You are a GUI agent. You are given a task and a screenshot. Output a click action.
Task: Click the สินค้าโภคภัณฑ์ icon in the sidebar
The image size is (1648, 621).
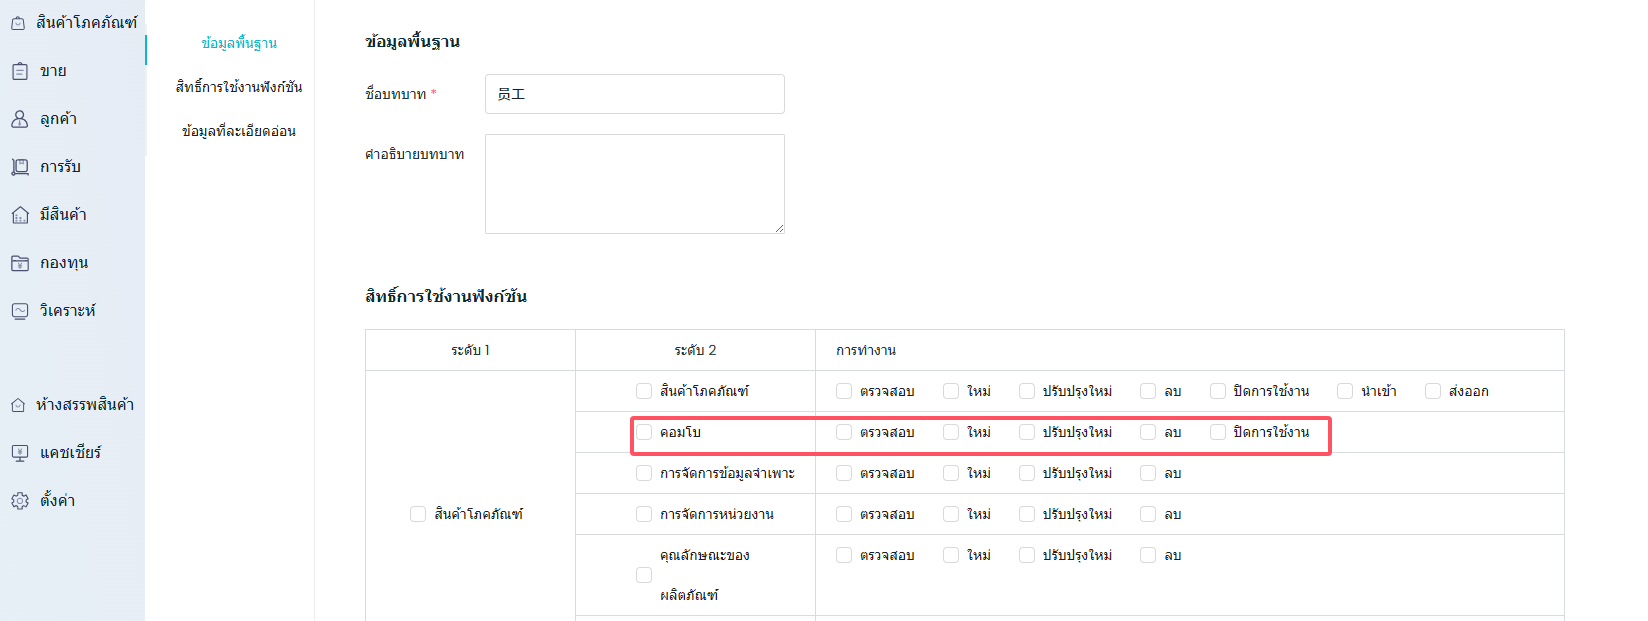[18, 23]
